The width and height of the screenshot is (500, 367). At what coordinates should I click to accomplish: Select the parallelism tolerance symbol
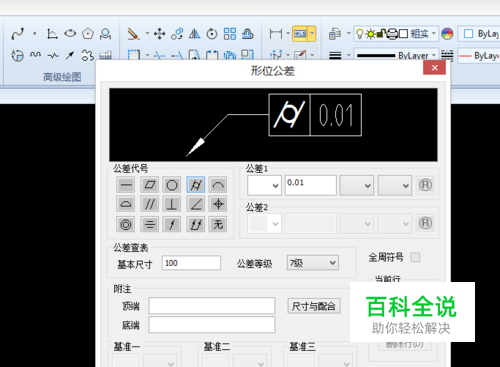(x=150, y=204)
